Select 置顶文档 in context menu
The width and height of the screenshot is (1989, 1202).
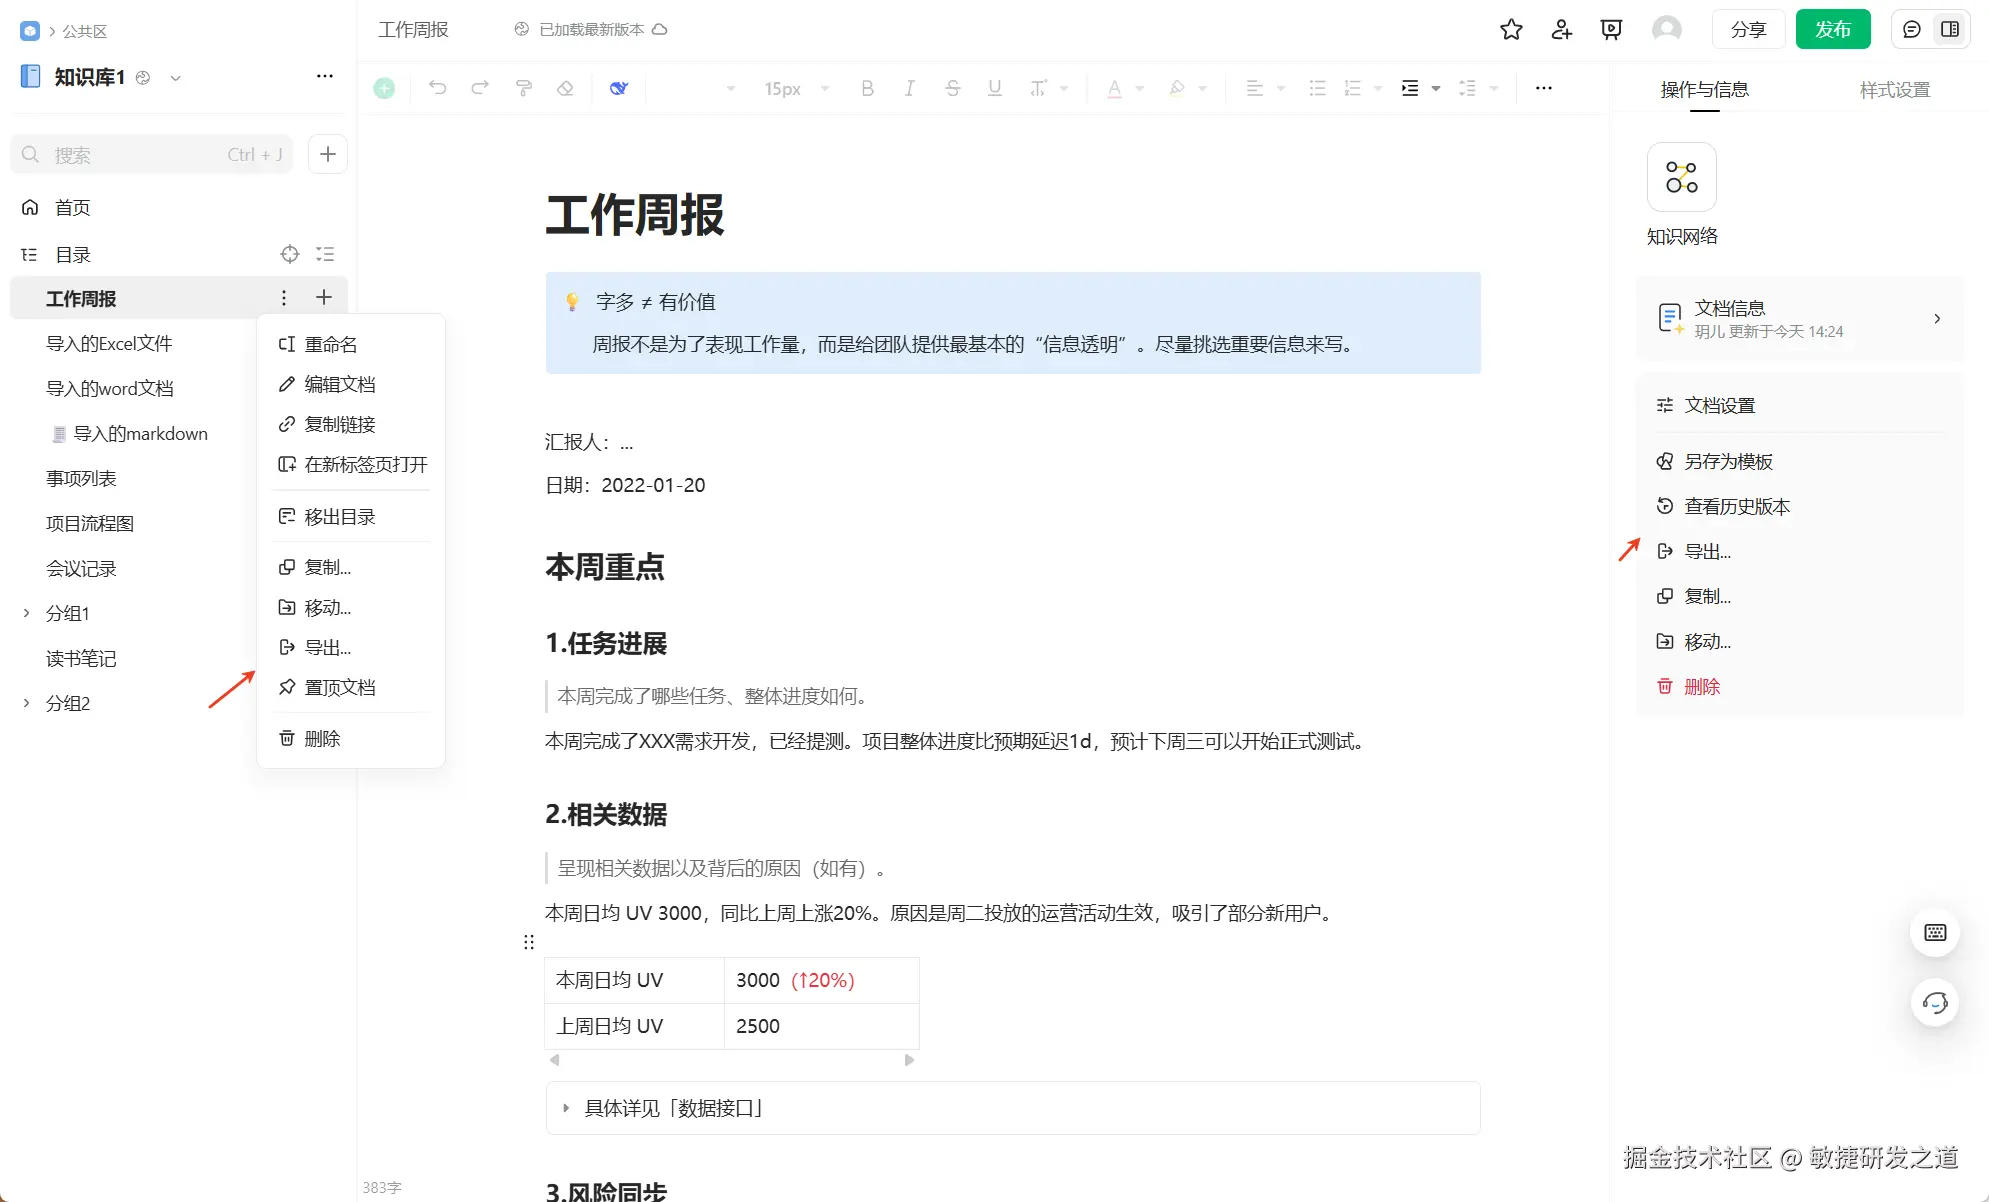pyautogui.click(x=340, y=687)
